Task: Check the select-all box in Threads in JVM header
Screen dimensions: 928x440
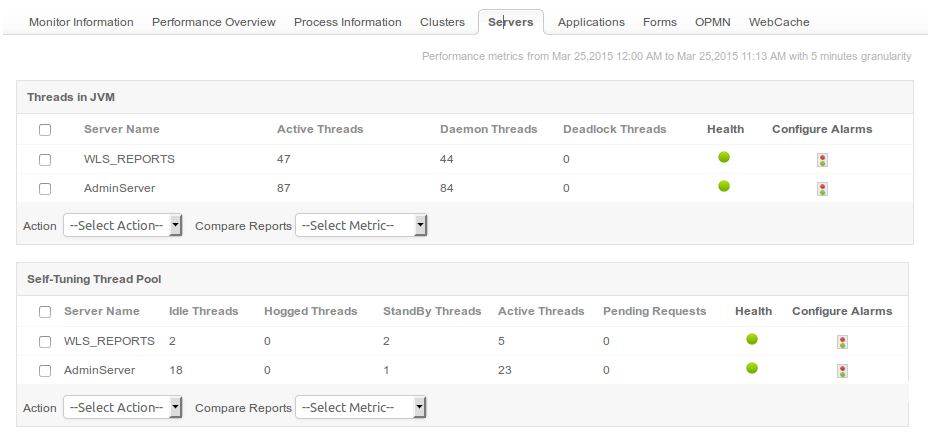Action: (44, 130)
